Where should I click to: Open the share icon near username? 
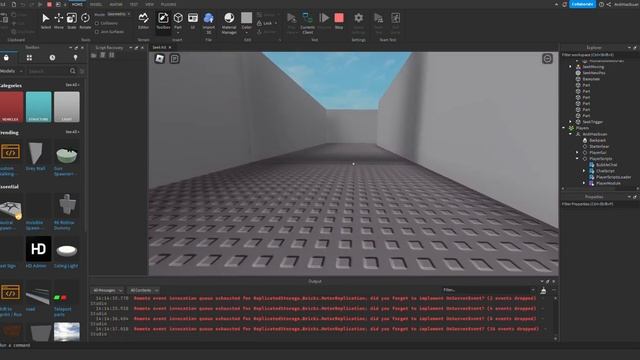609,4
